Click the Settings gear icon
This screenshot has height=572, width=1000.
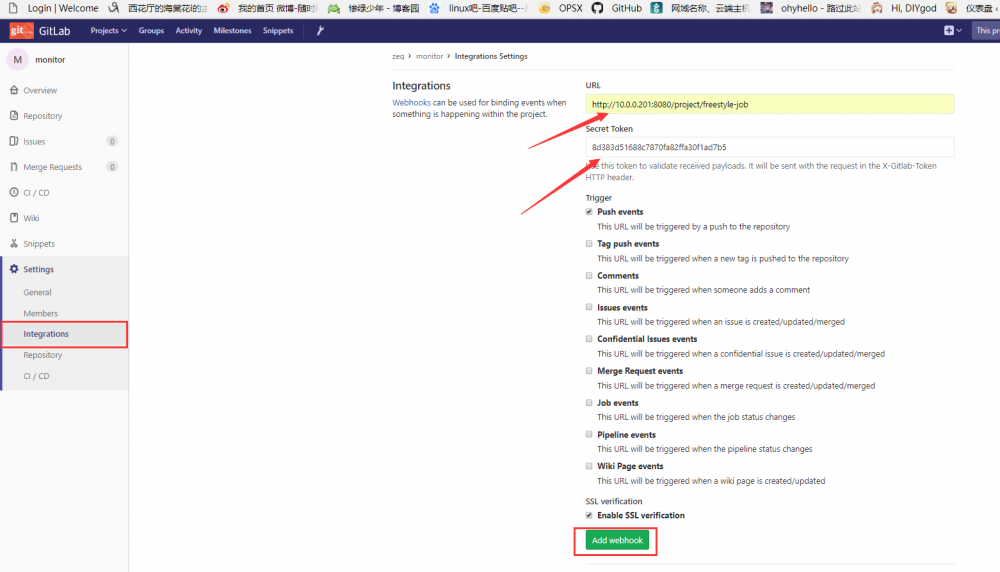point(14,269)
